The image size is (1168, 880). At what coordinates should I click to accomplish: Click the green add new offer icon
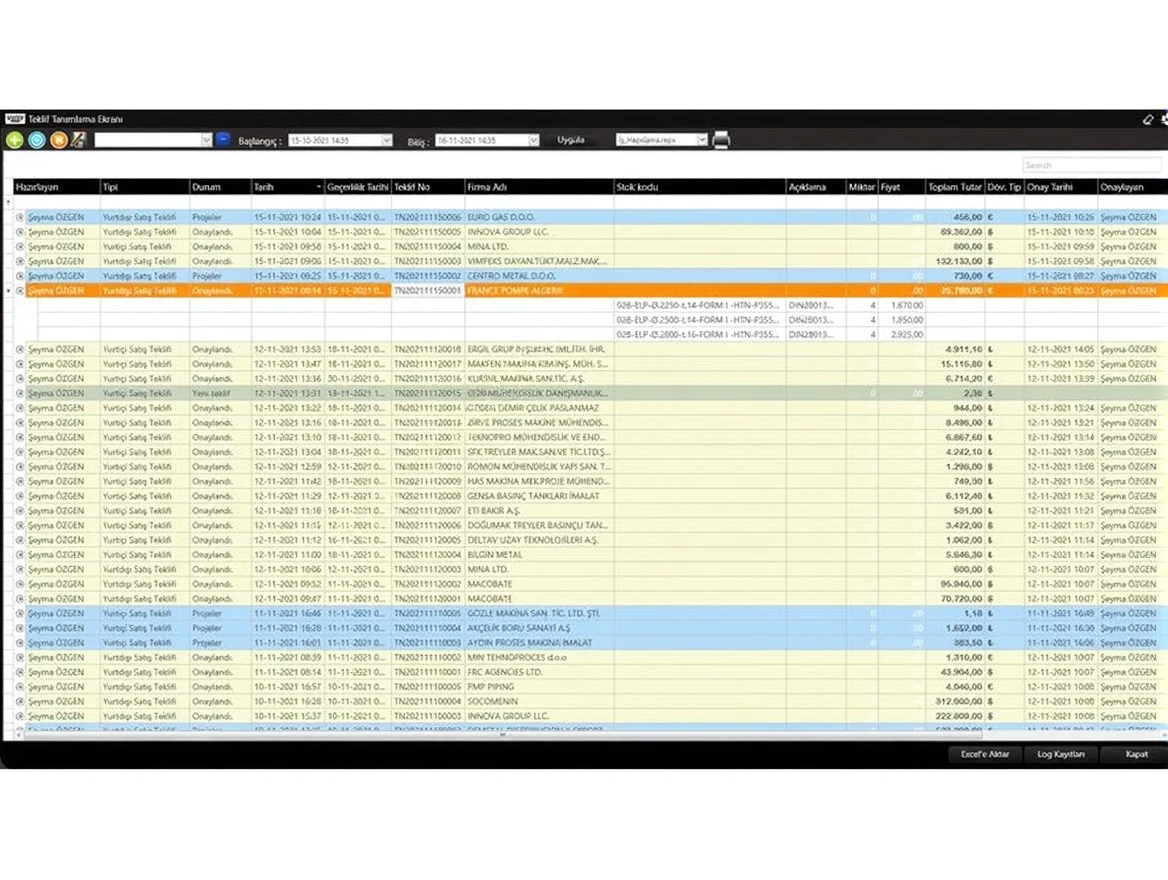(14, 140)
